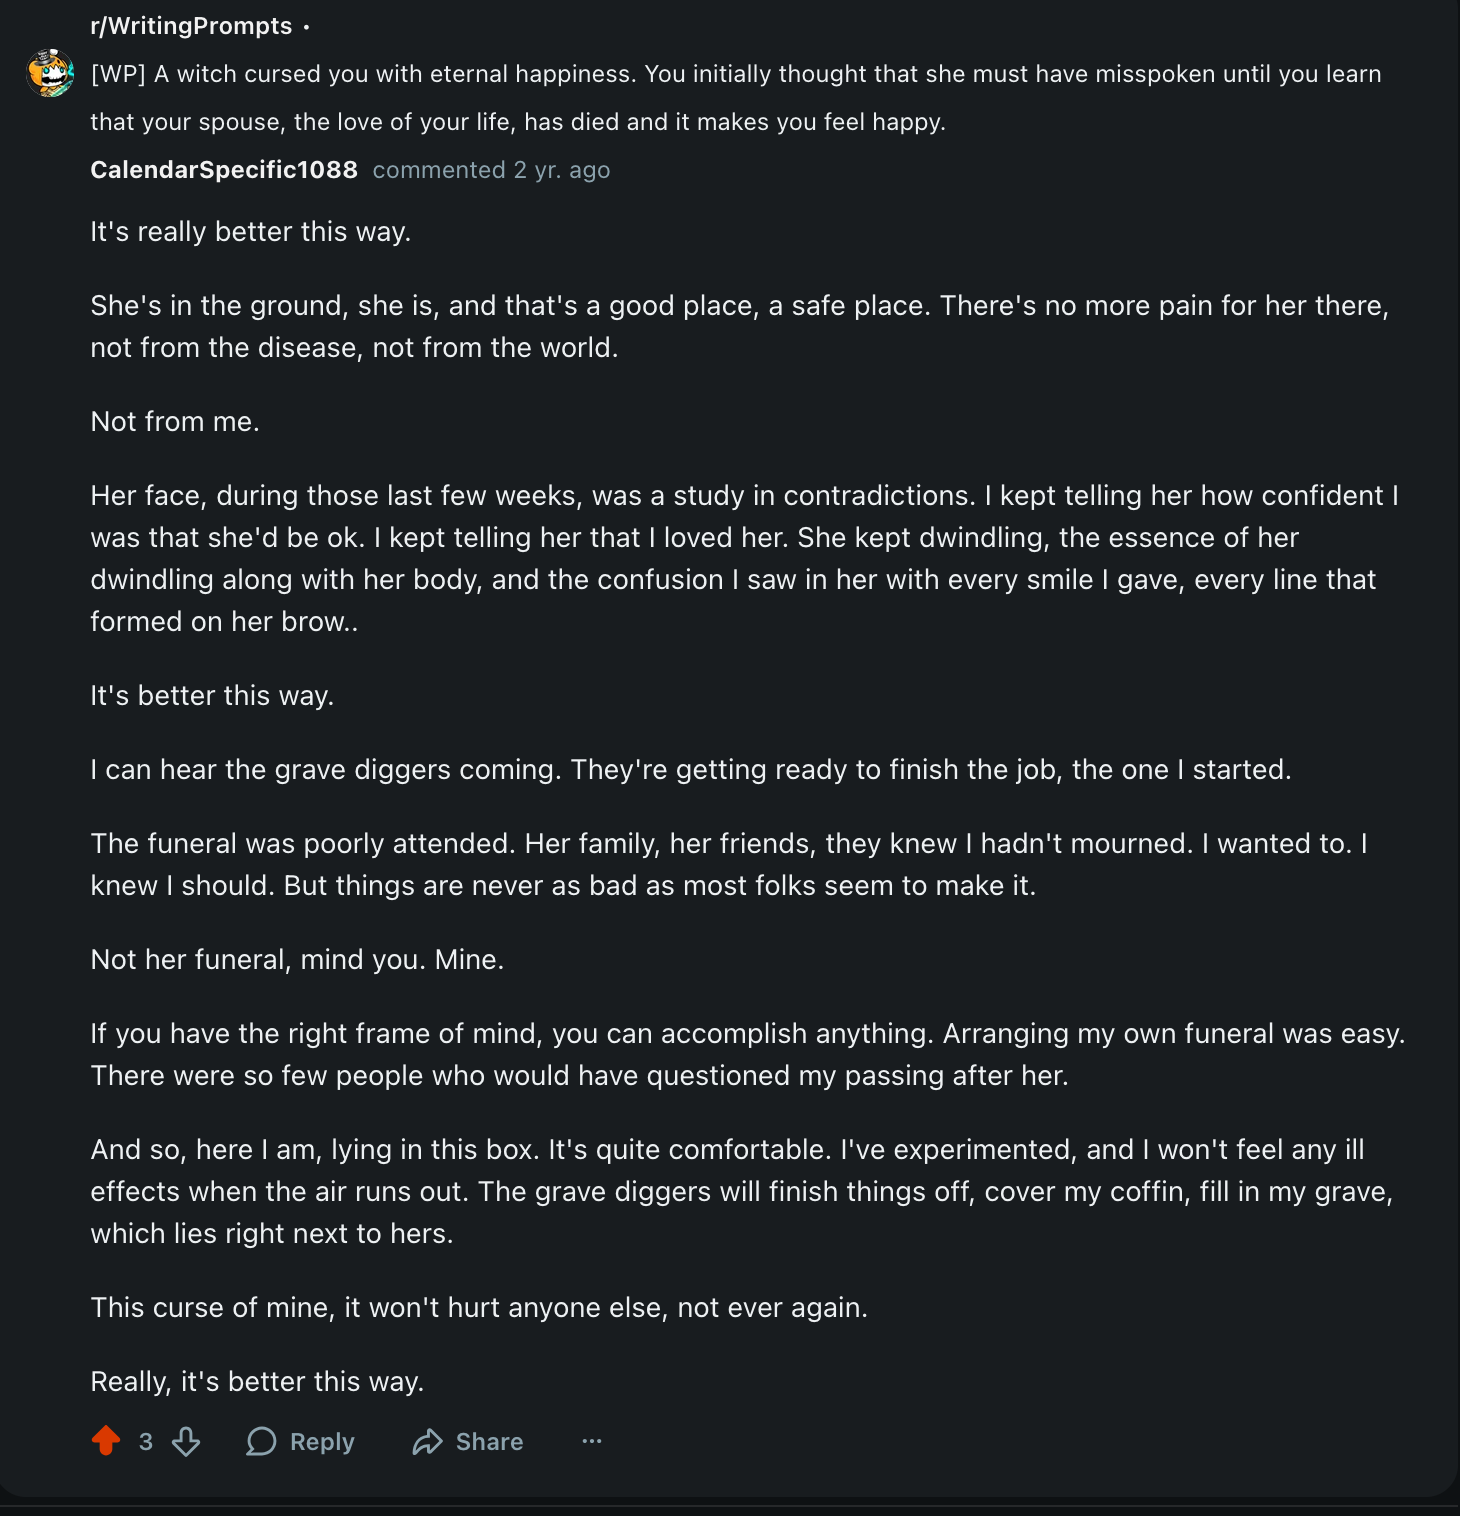1460x1516 pixels.
Task: Downvote this comment
Action: 186,1441
